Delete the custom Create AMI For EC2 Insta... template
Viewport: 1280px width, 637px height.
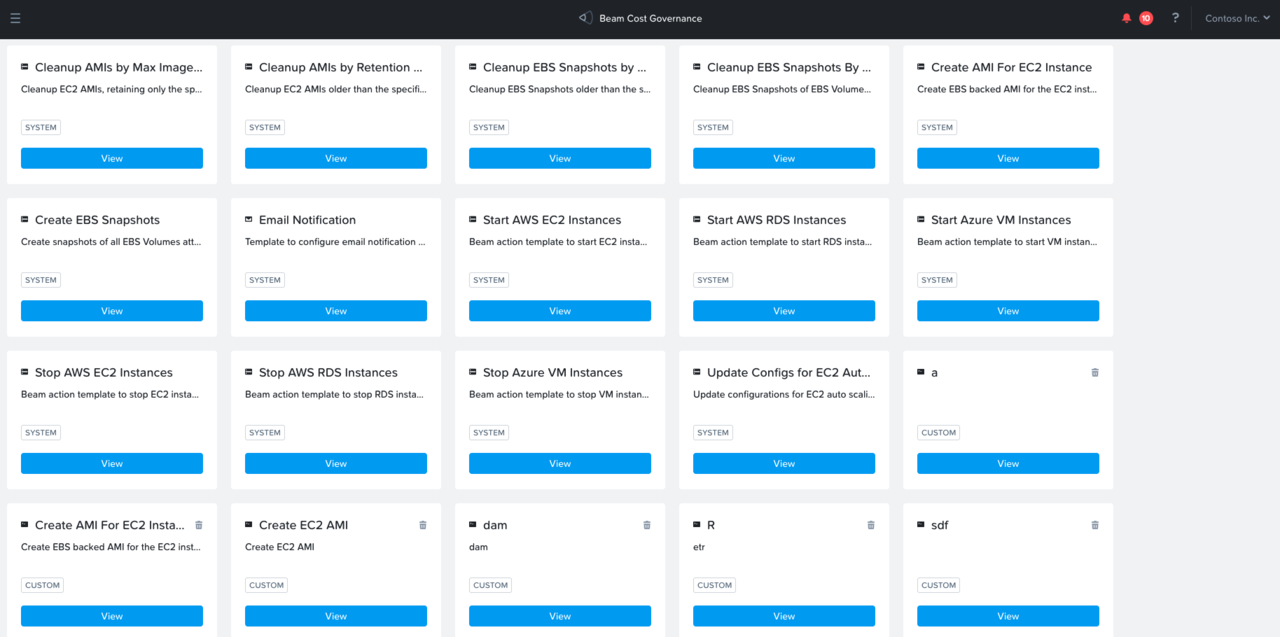click(199, 525)
